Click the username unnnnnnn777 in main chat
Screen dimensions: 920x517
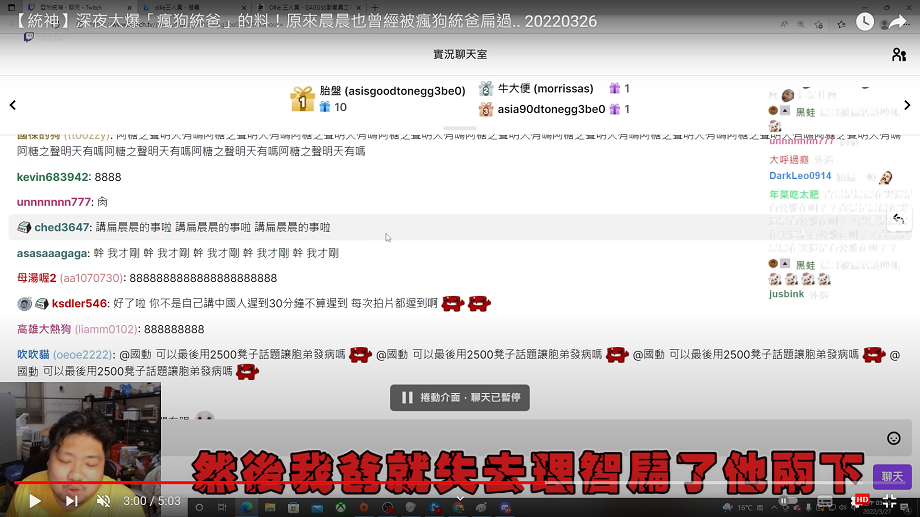[x=54, y=202]
